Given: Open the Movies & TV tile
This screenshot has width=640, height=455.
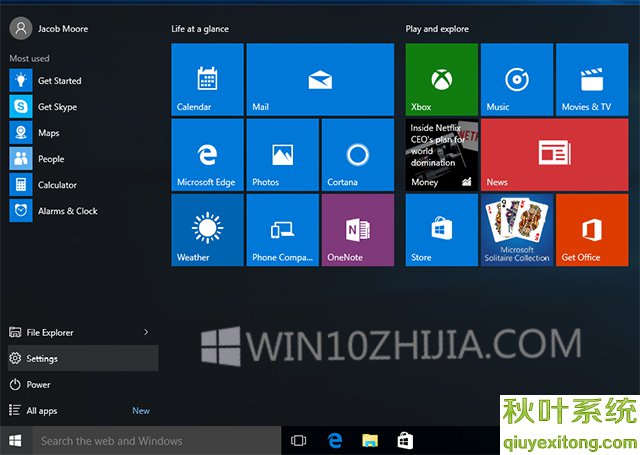Looking at the screenshot, I should [x=592, y=80].
